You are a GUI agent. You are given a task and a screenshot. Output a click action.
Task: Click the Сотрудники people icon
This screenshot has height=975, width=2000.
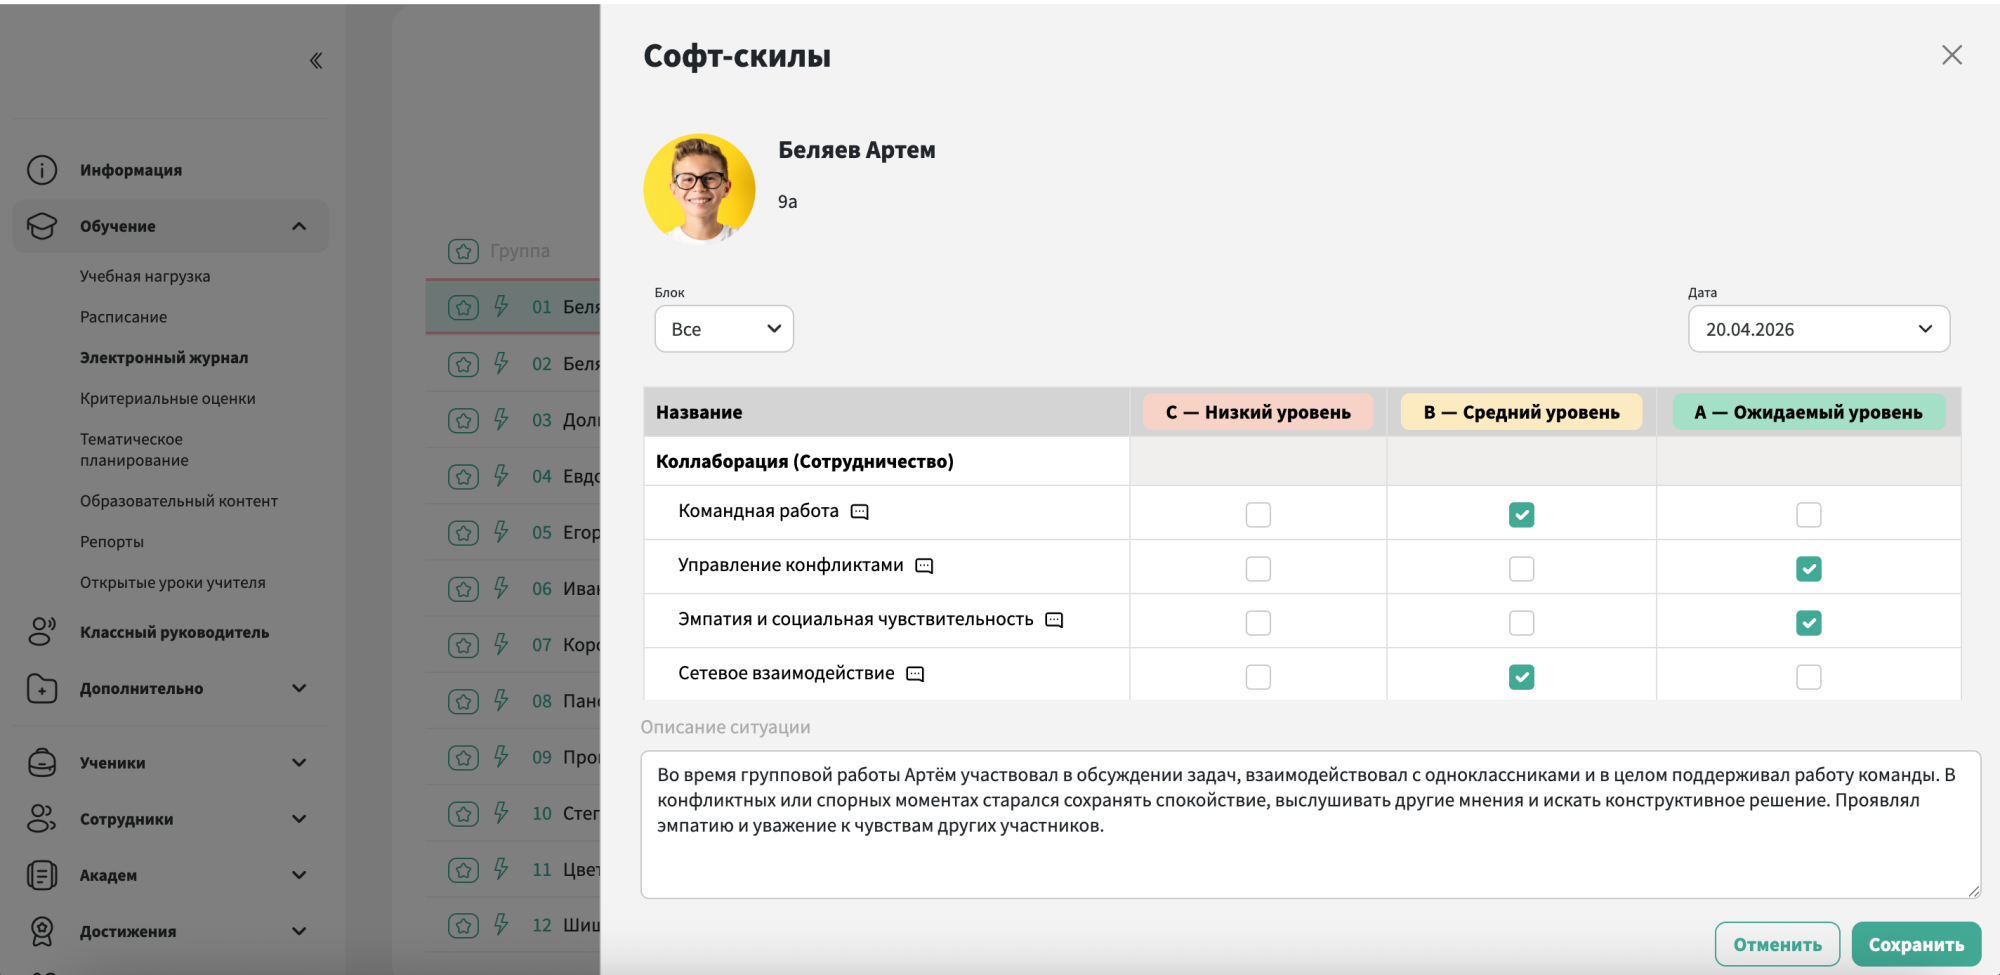click(42, 818)
